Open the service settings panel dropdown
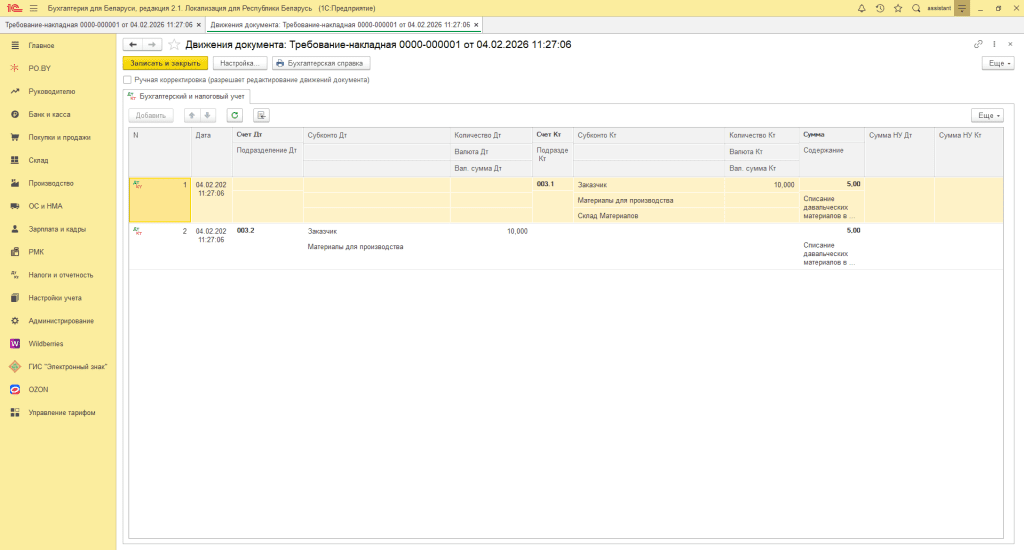 point(962,8)
